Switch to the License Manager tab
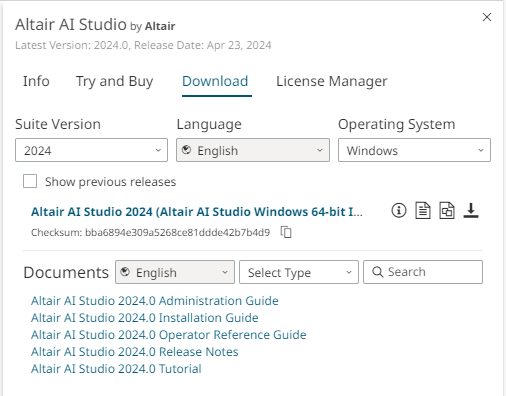Screen dimensions: 506x396 tap(332, 81)
